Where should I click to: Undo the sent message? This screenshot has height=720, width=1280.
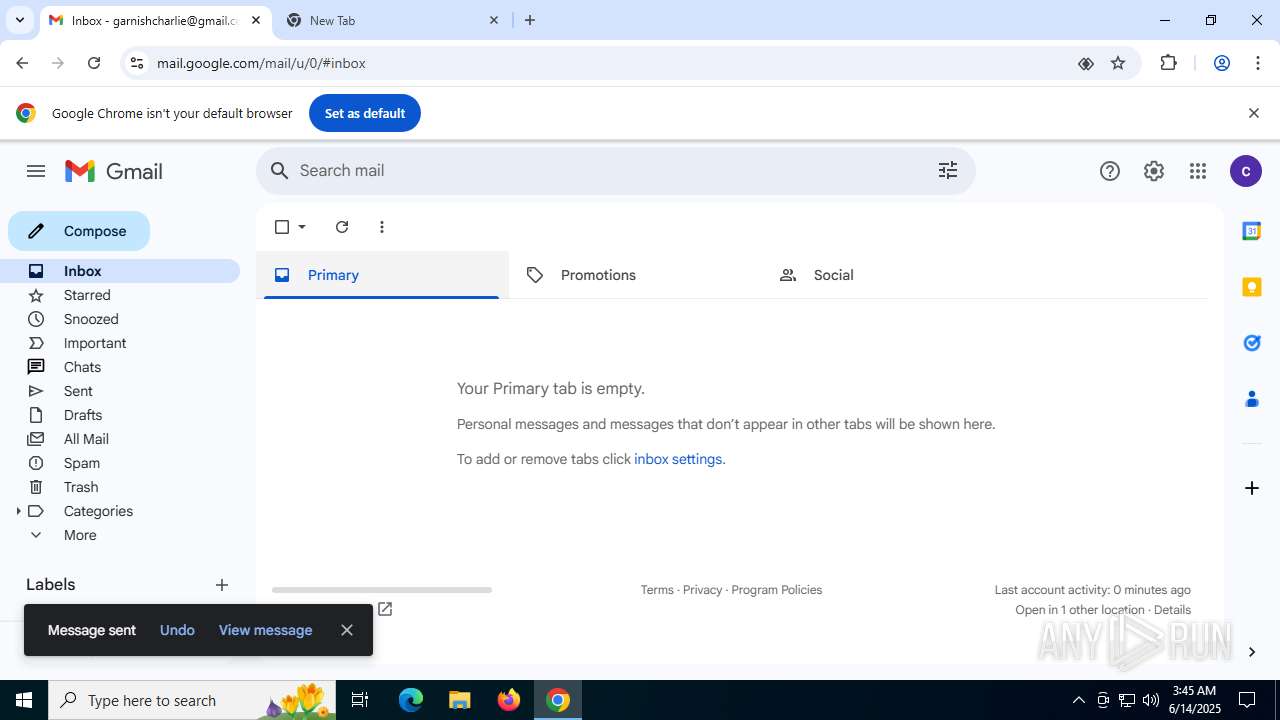[177, 630]
